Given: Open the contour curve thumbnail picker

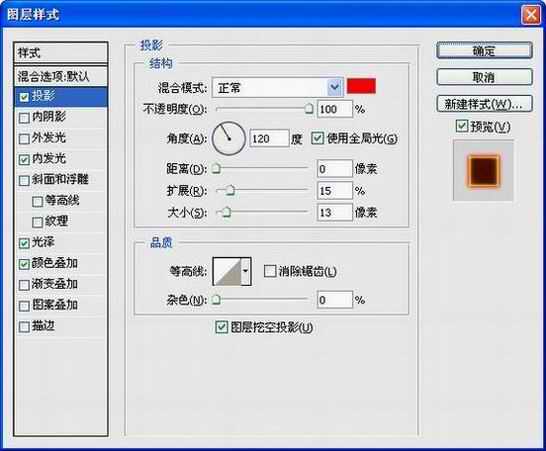Looking at the screenshot, I should [x=227, y=272].
